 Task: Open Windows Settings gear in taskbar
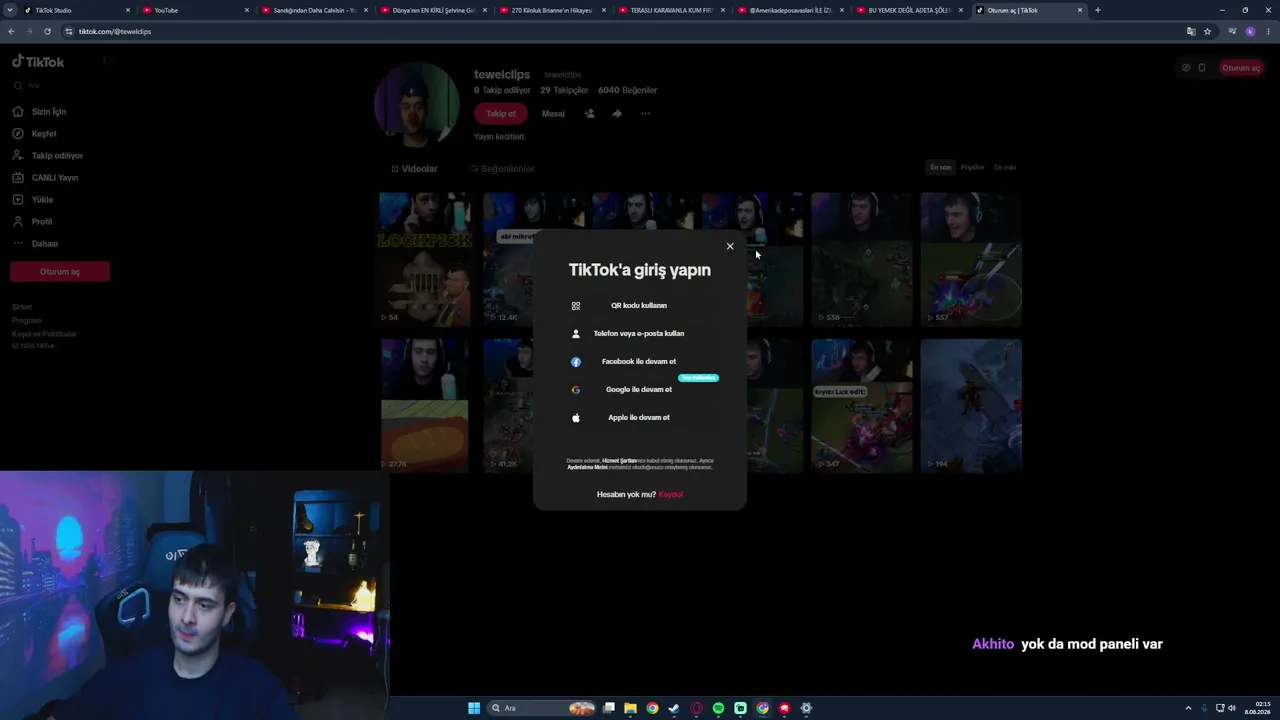806,708
